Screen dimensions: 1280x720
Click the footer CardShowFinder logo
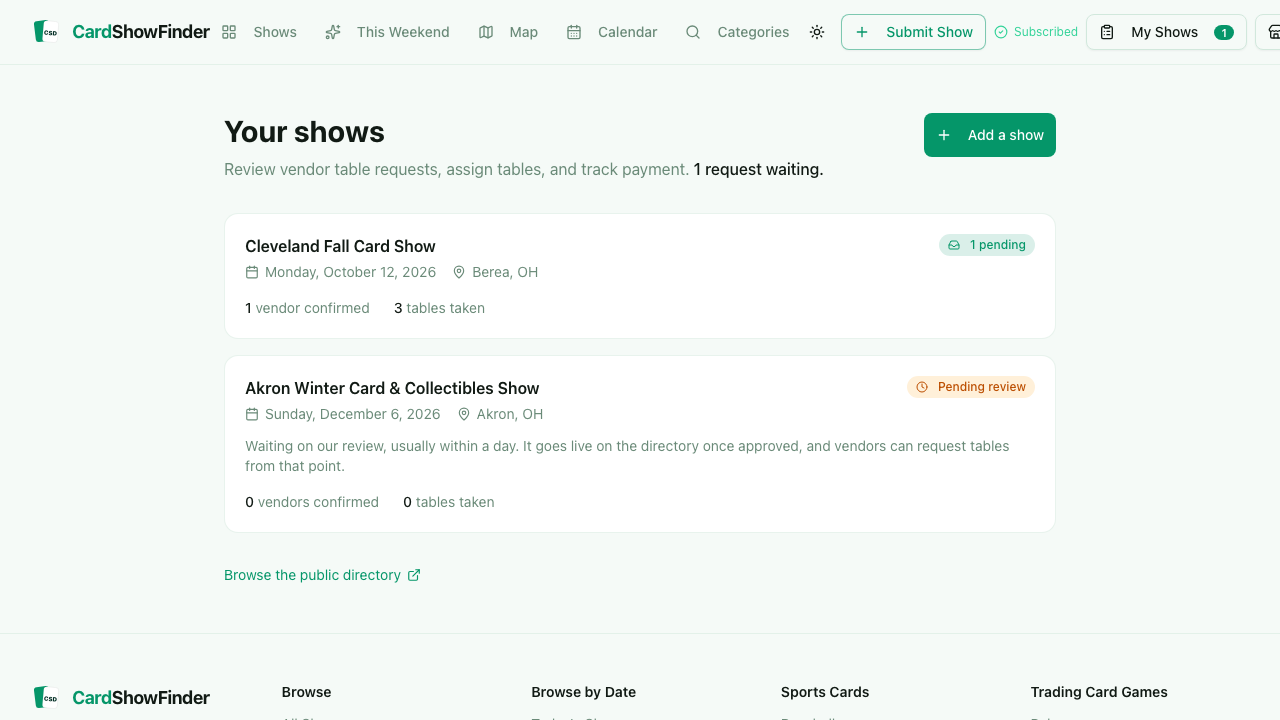(121, 697)
